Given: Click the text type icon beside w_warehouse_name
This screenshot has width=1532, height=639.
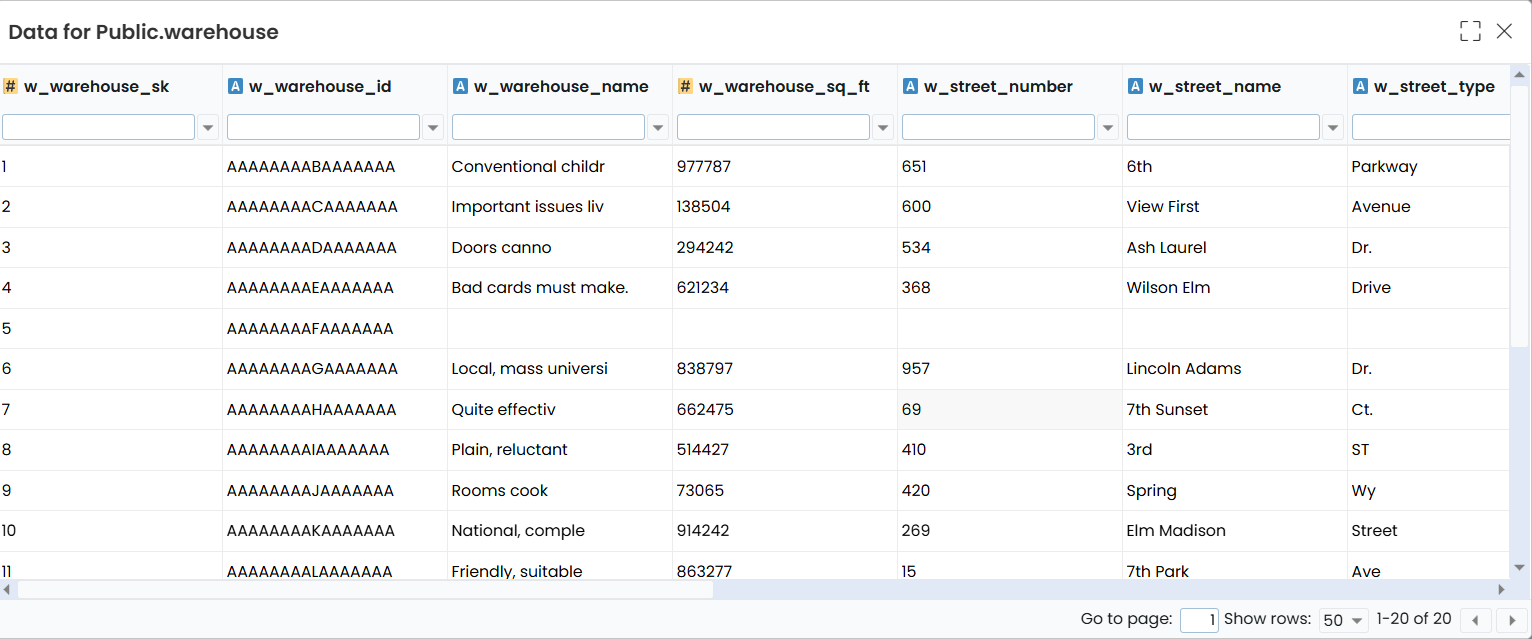Looking at the screenshot, I should 460,86.
